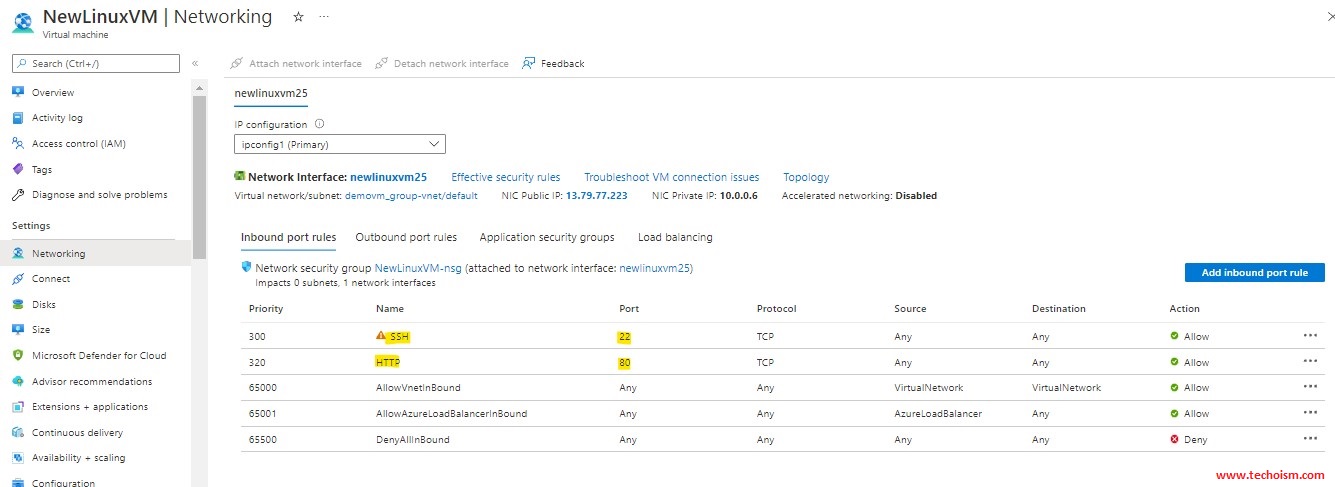The image size is (1335, 487).
Task: Select the Load balancing tab
Action: tap(675, 237)
